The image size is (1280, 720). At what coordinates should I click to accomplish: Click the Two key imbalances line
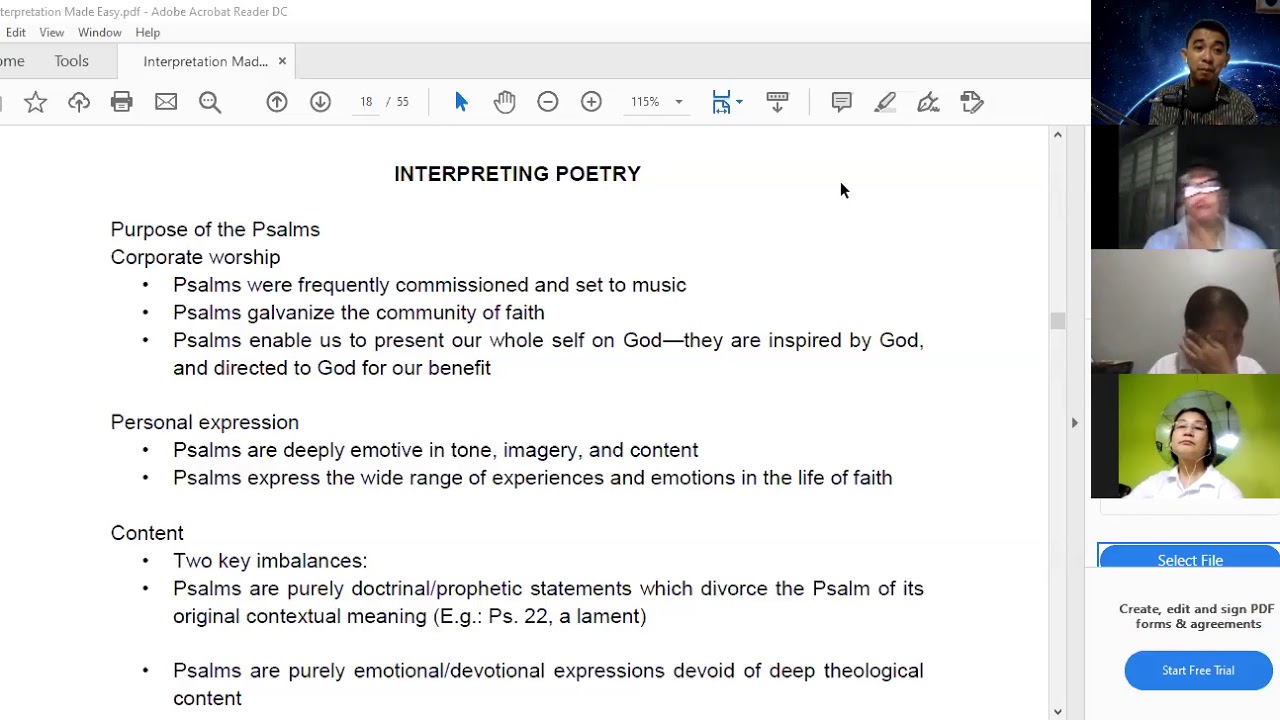(x=270, y=560)
